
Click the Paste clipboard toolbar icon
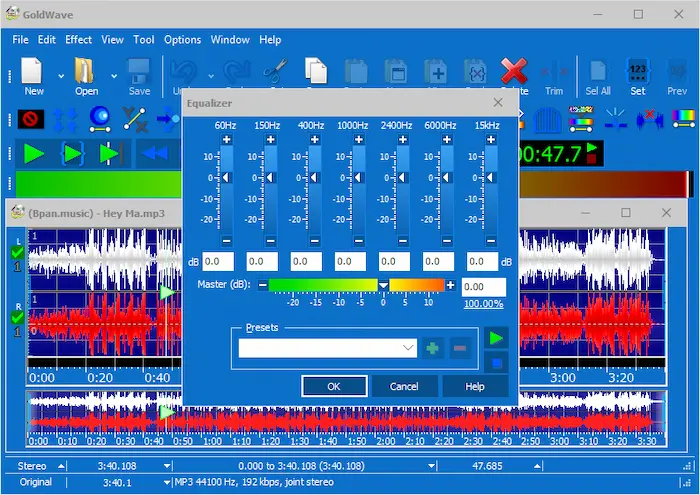[x=356, y=71]
